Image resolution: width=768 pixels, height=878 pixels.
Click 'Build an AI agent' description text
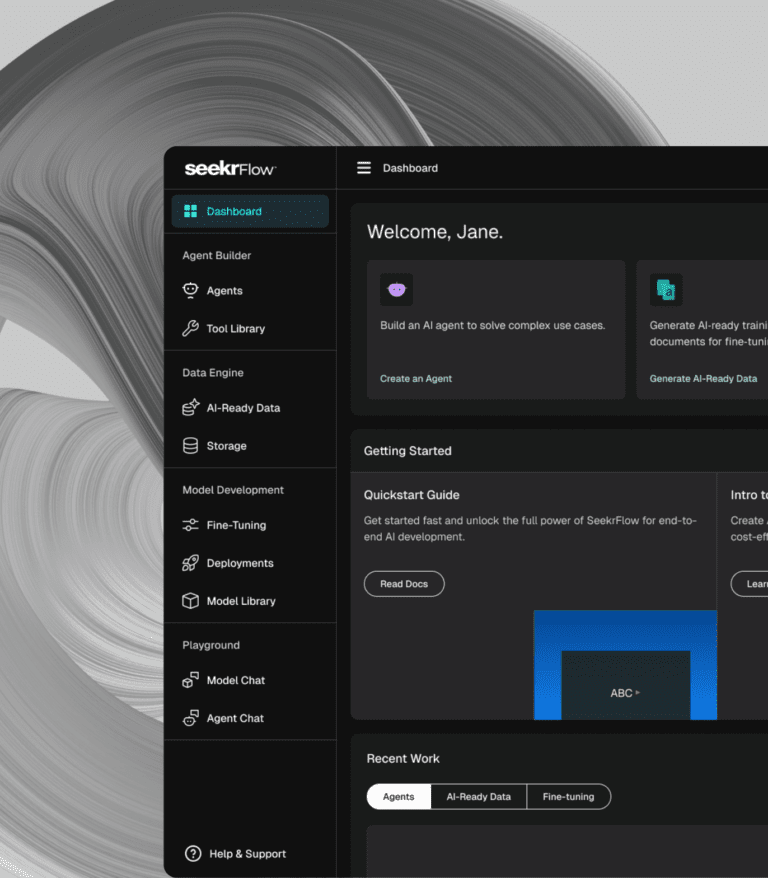pyautogui.click(x=493, y=325)
